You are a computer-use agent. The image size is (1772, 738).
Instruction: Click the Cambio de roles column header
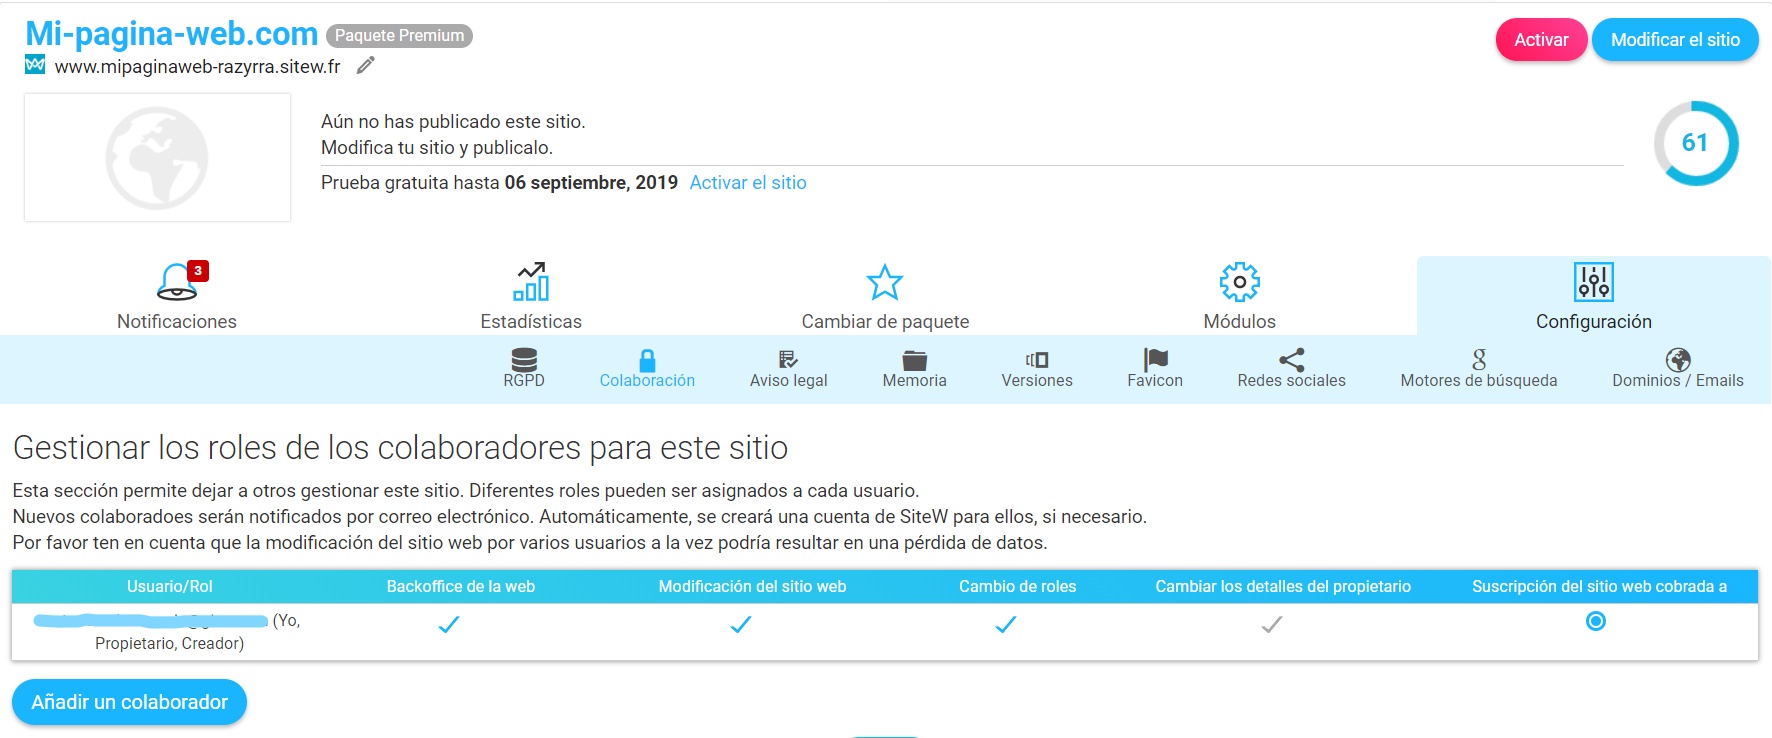1017,586
